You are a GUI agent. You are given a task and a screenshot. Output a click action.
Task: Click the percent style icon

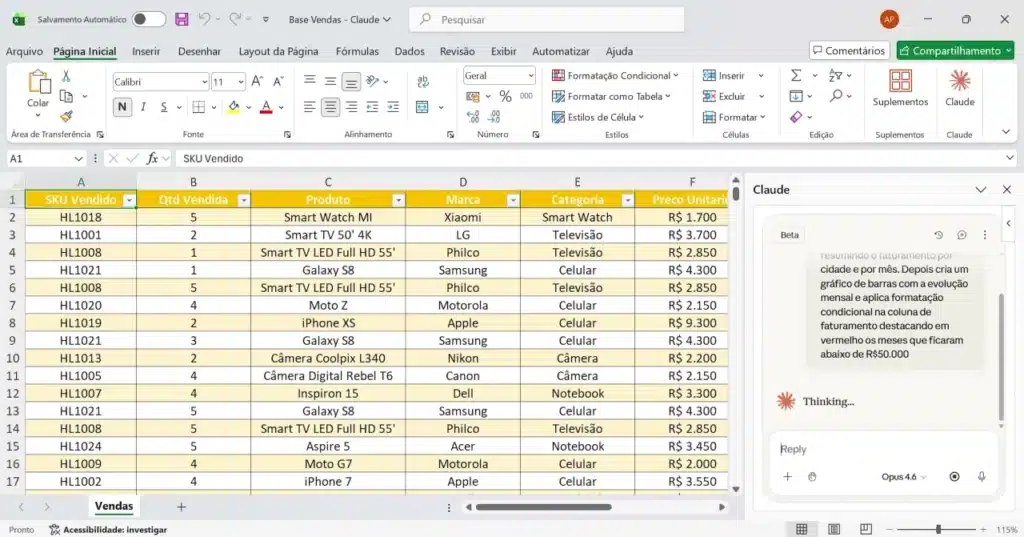tap(505, 97)
